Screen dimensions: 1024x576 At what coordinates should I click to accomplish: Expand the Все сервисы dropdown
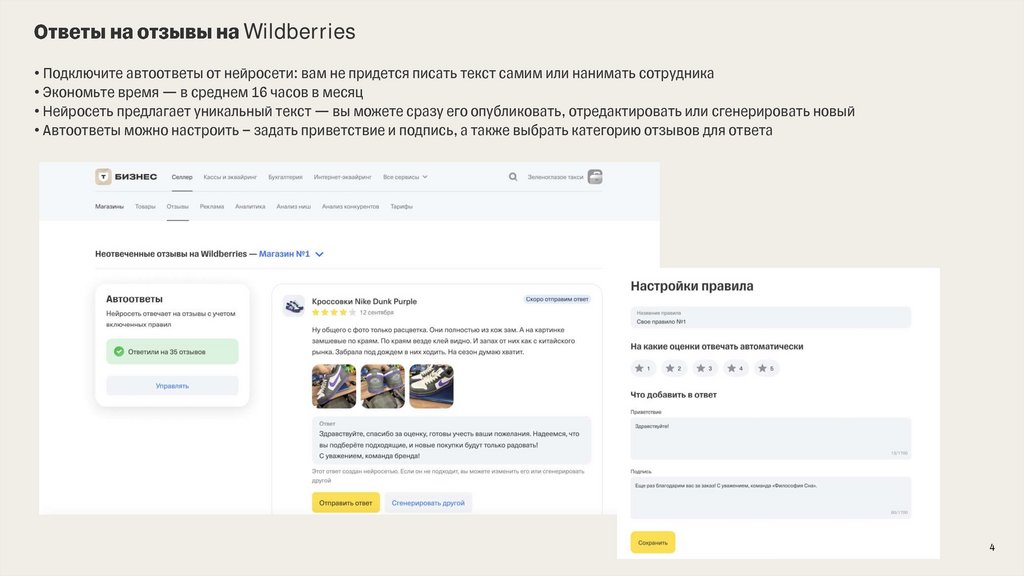tap(405, 177)
